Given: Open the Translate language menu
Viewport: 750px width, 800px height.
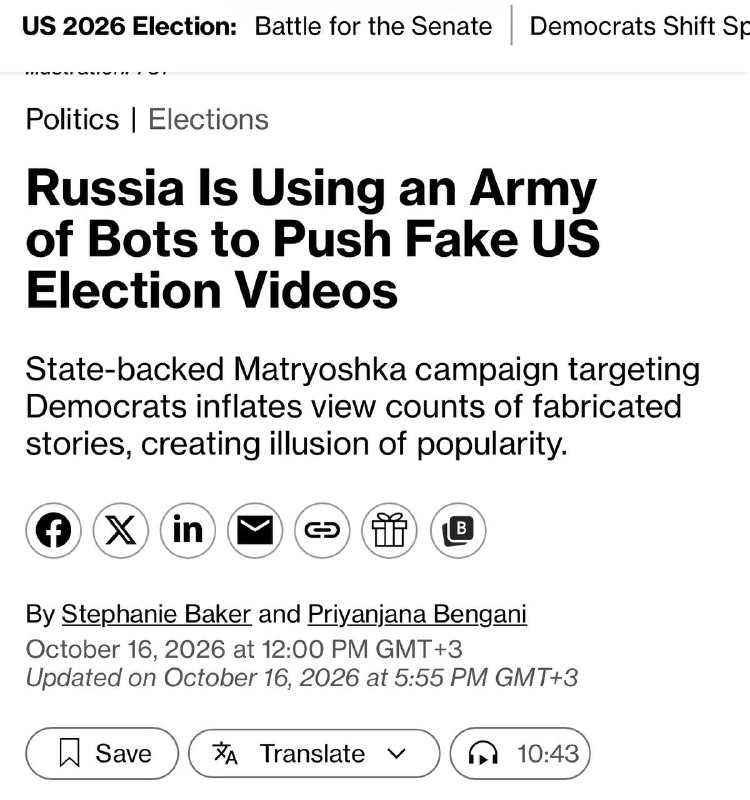Looking at the screenshot, I should coord(314,754).
